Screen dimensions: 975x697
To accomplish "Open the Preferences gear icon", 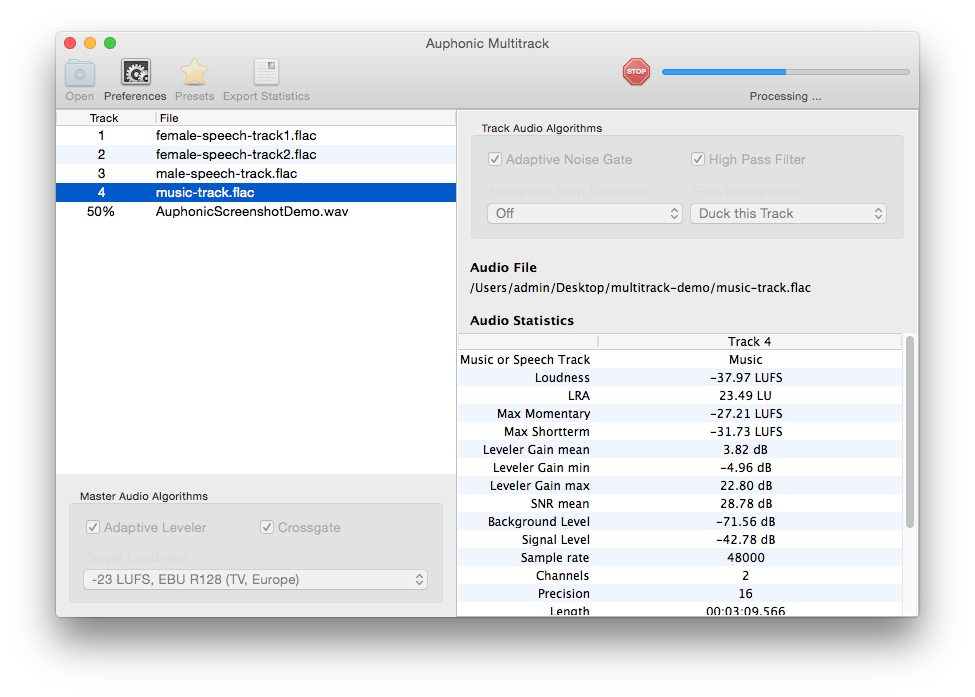I will tap(136, 73).
